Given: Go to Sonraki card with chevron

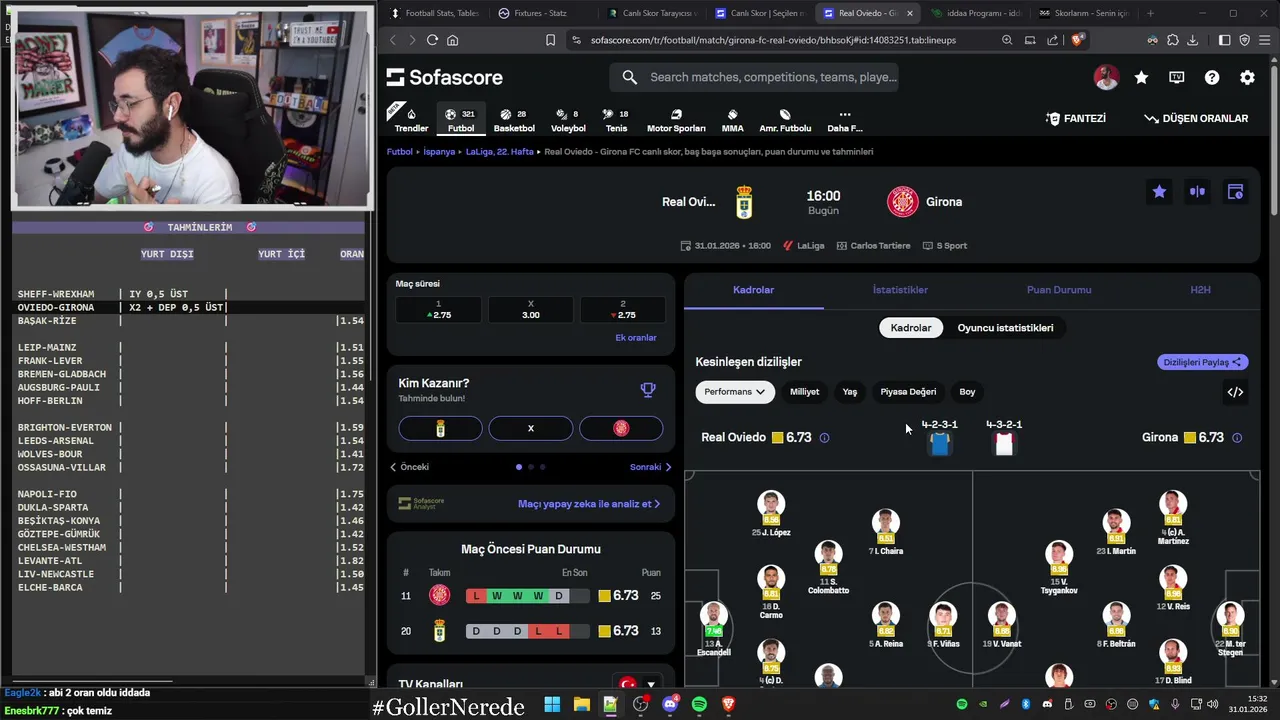Looking at the screenshot, I should (651, 467).
